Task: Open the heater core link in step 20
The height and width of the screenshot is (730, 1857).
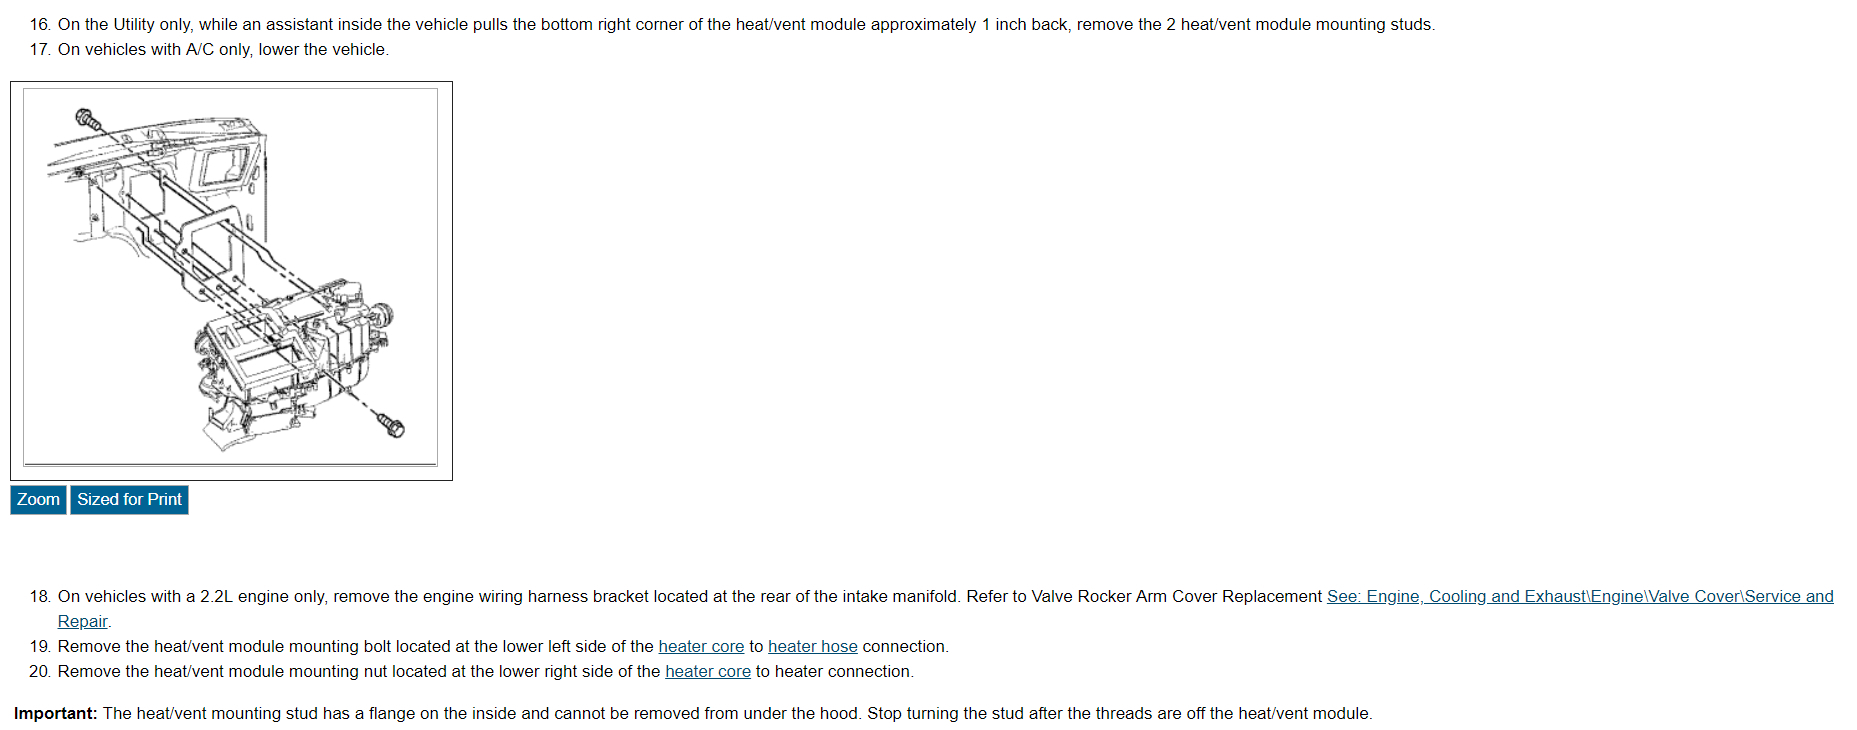Action: point(707,671)
